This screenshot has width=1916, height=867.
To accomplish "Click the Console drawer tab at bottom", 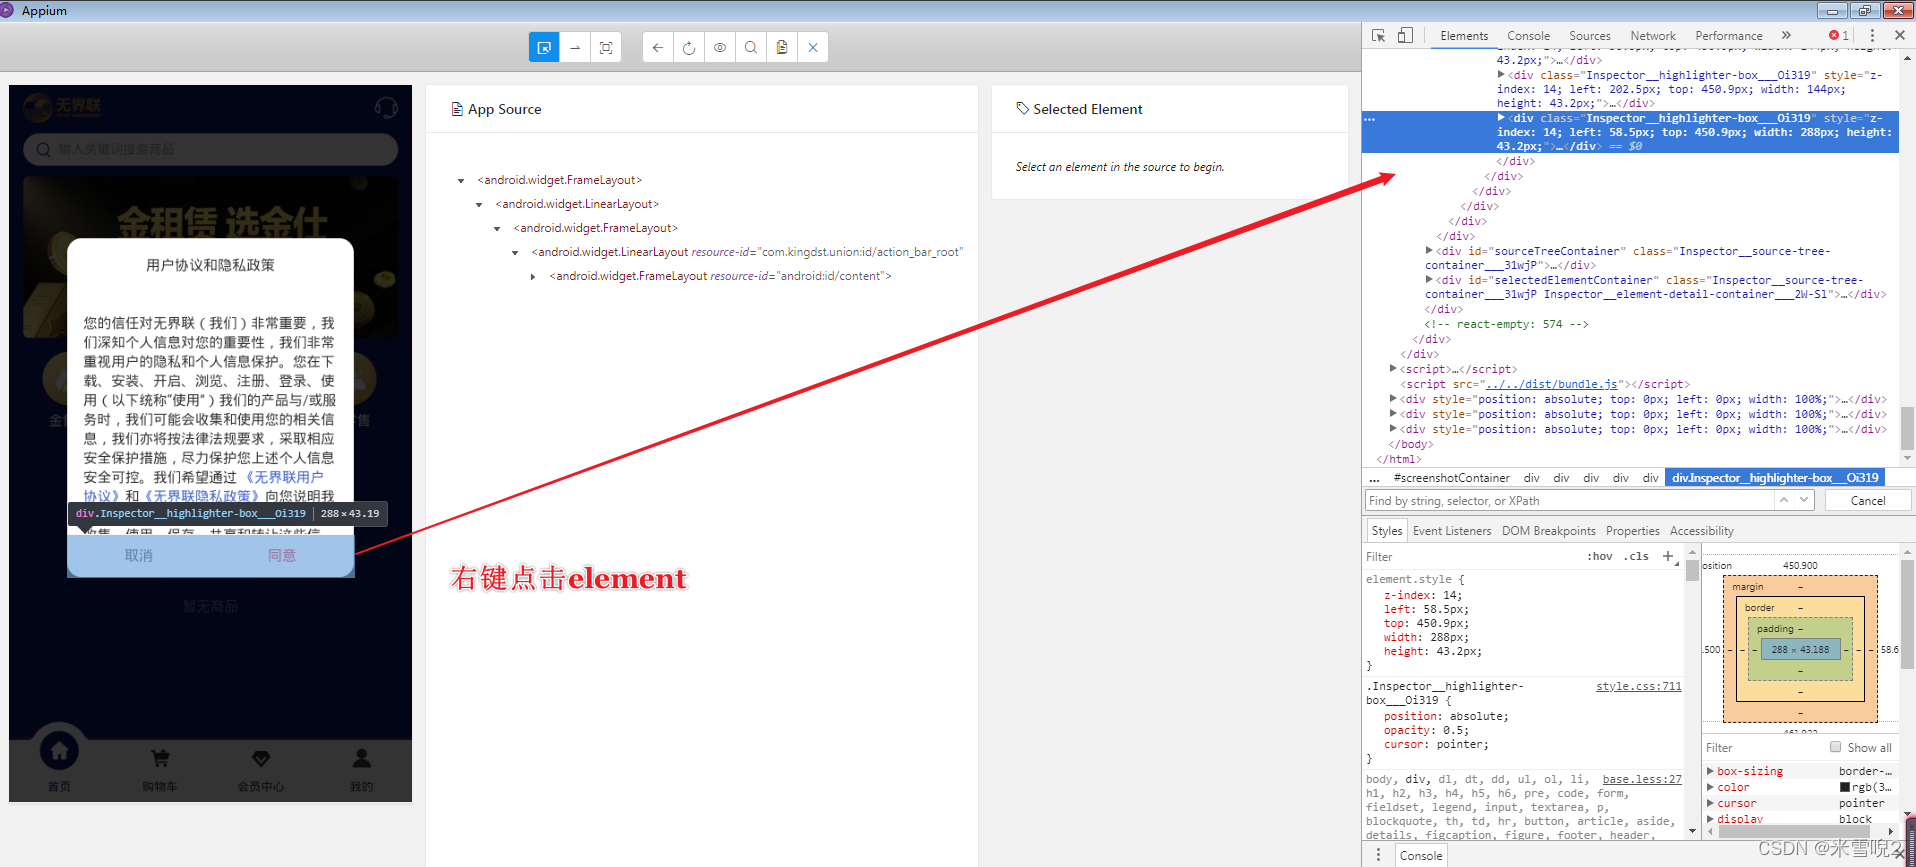I will tap(1421, 856).
